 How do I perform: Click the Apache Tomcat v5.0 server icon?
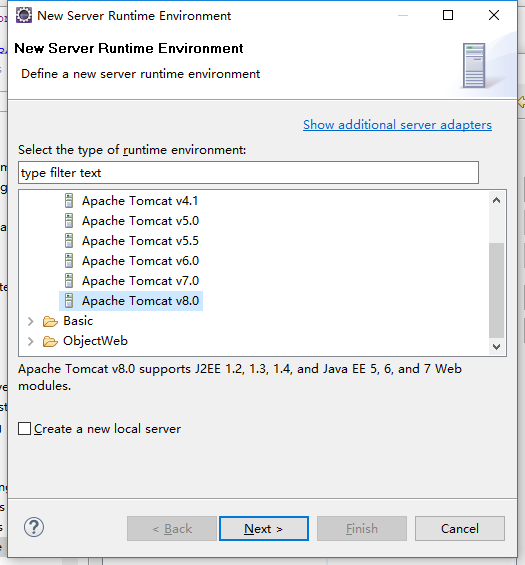coord(69,221)
